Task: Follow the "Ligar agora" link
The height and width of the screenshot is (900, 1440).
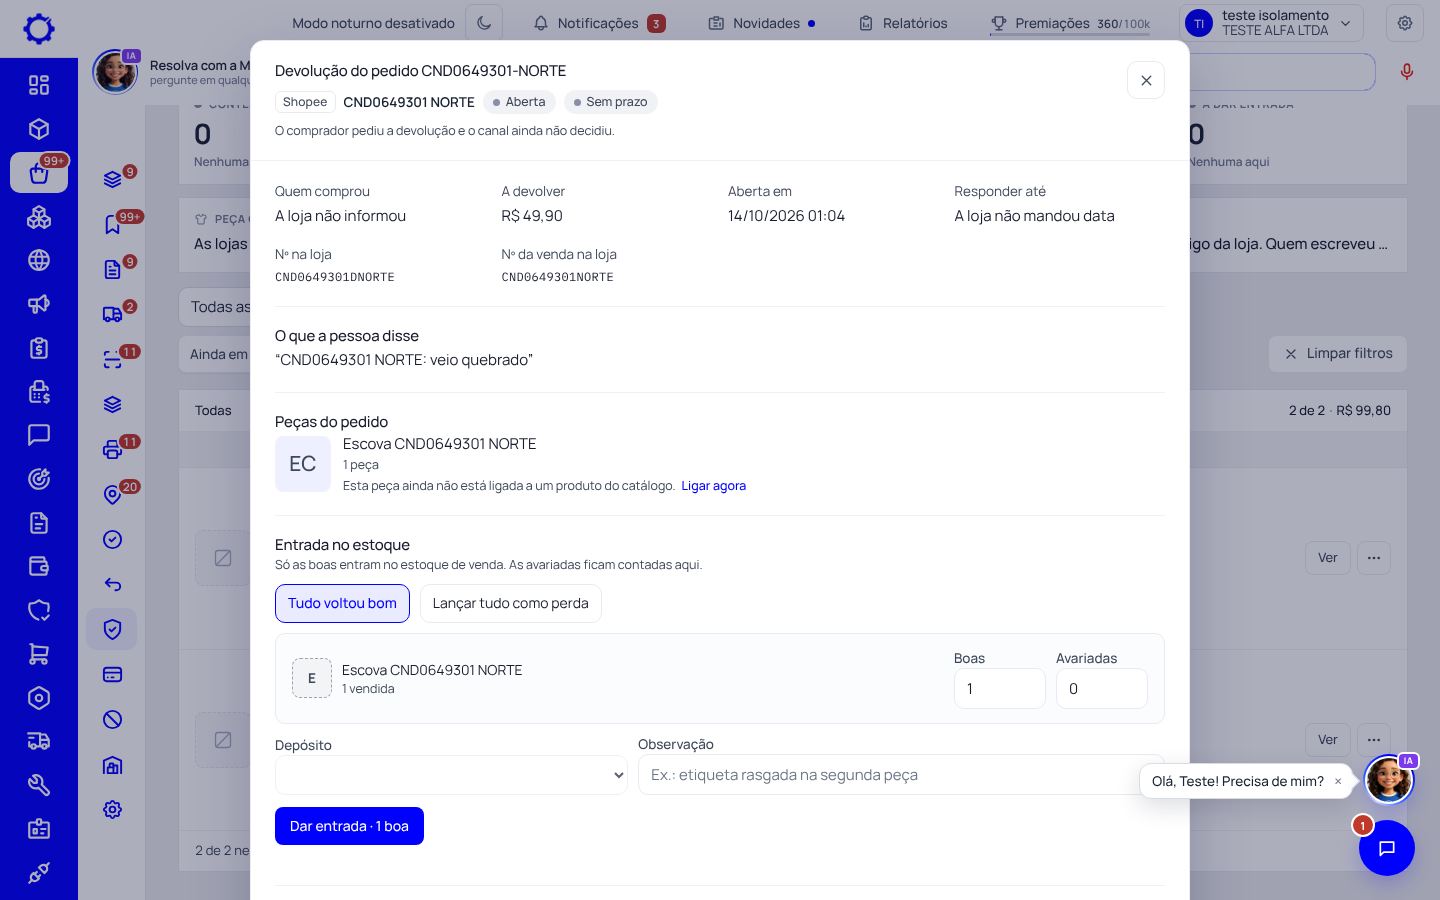Action: pyautogui.click(x=714, y=486)
